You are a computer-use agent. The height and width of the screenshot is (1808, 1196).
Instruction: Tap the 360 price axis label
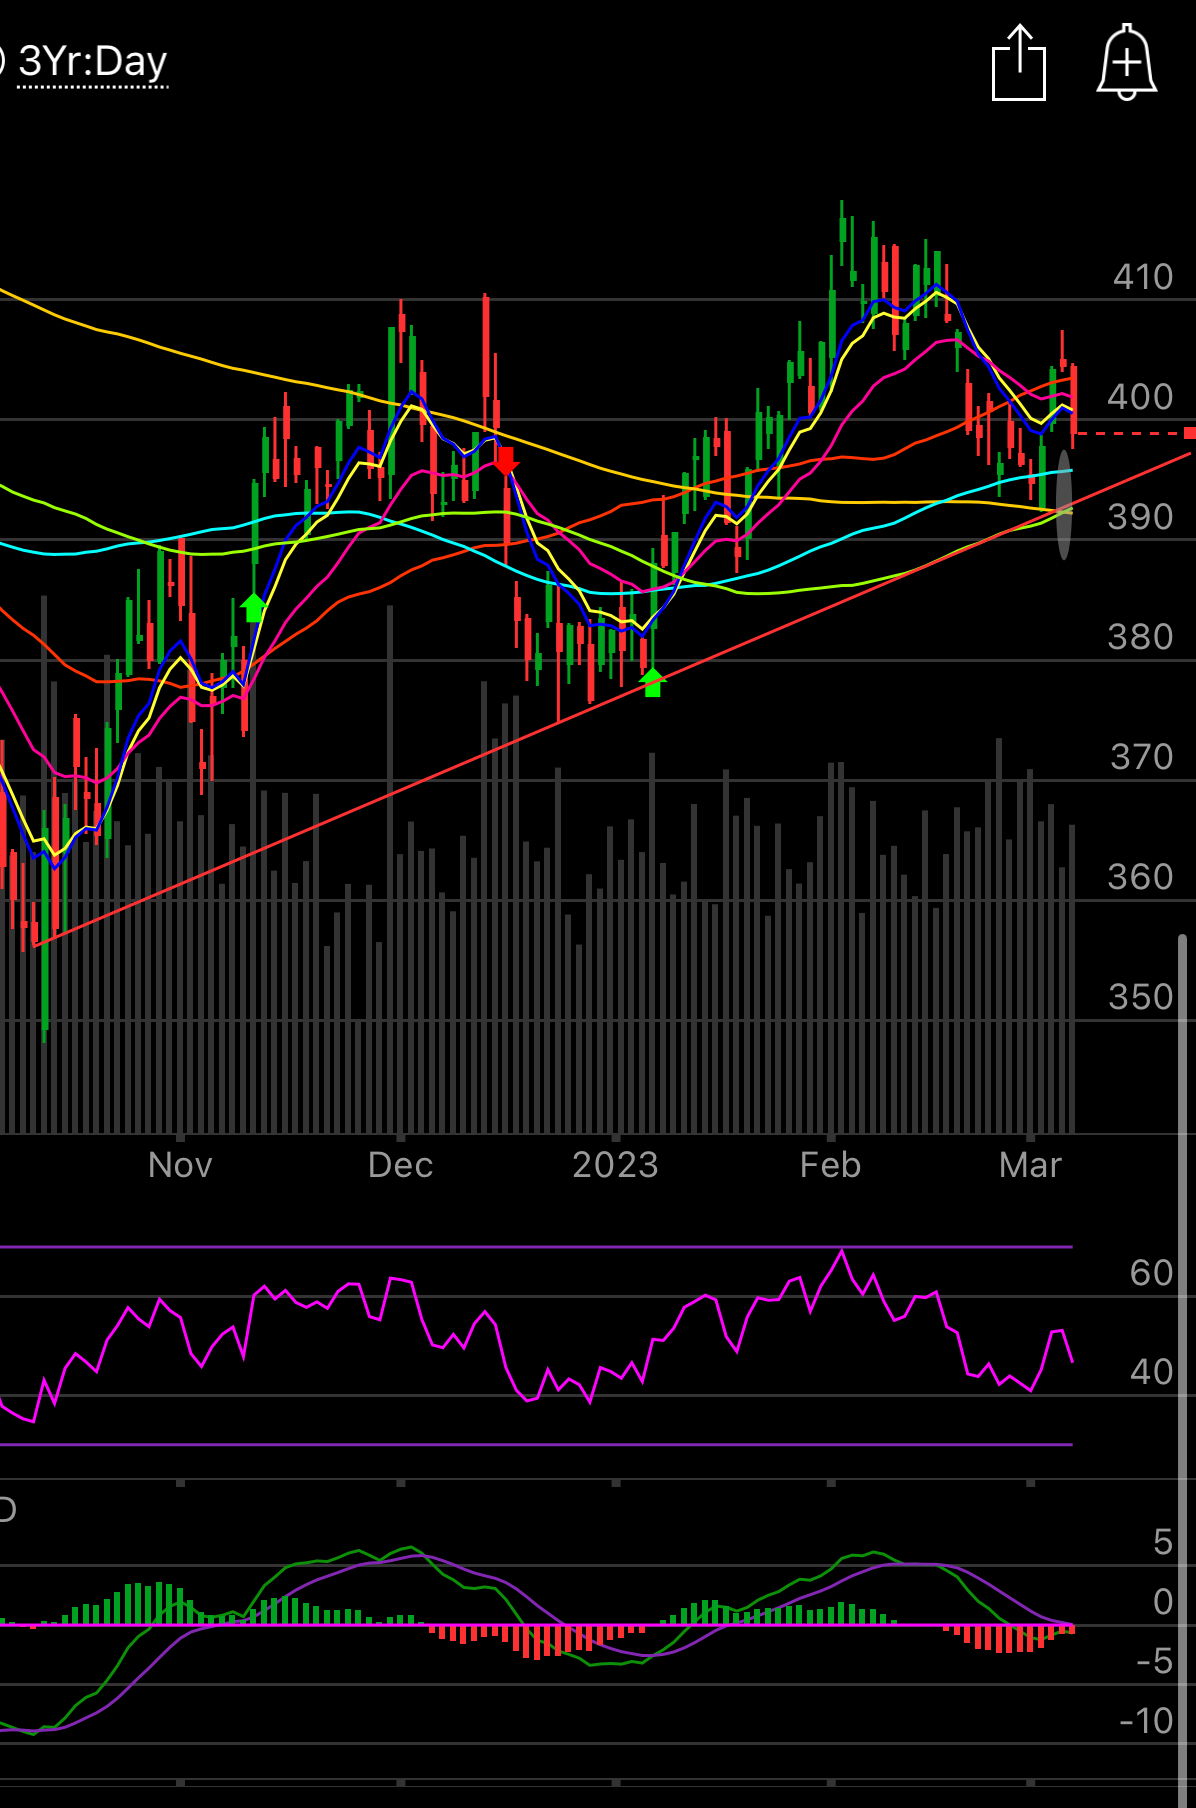click(1140, 877)
